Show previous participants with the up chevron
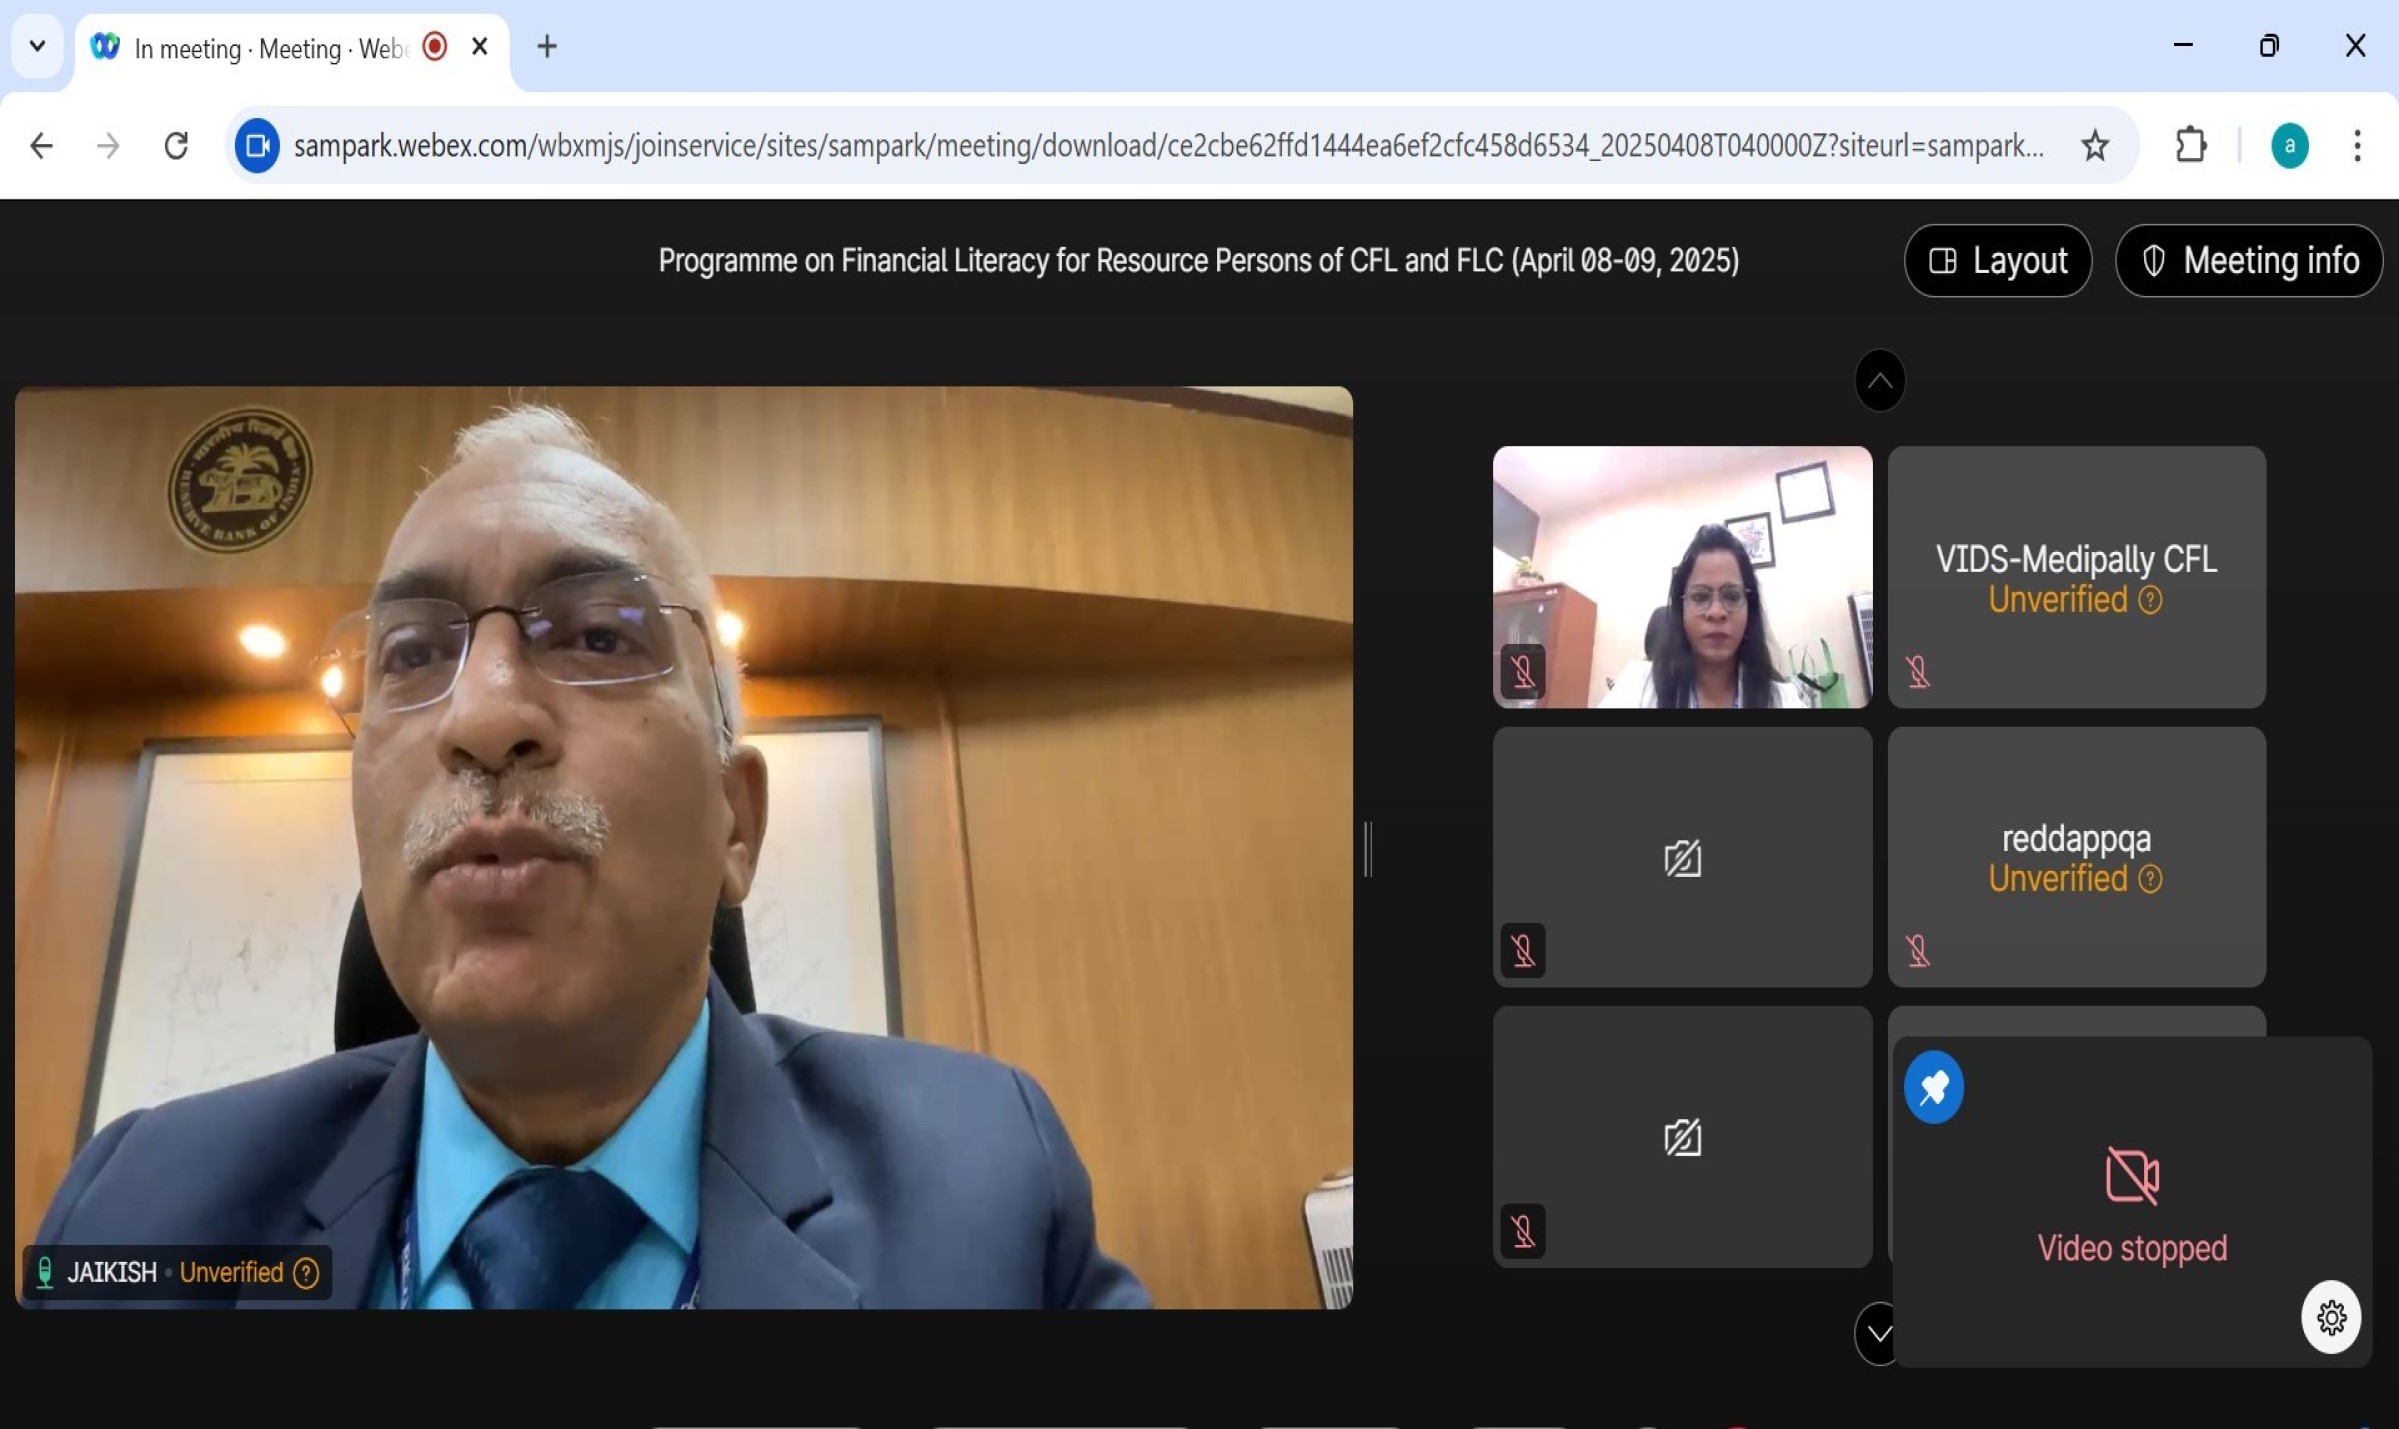Viewport: 2399px width, 1429px height. click(x=1880, y=380)
